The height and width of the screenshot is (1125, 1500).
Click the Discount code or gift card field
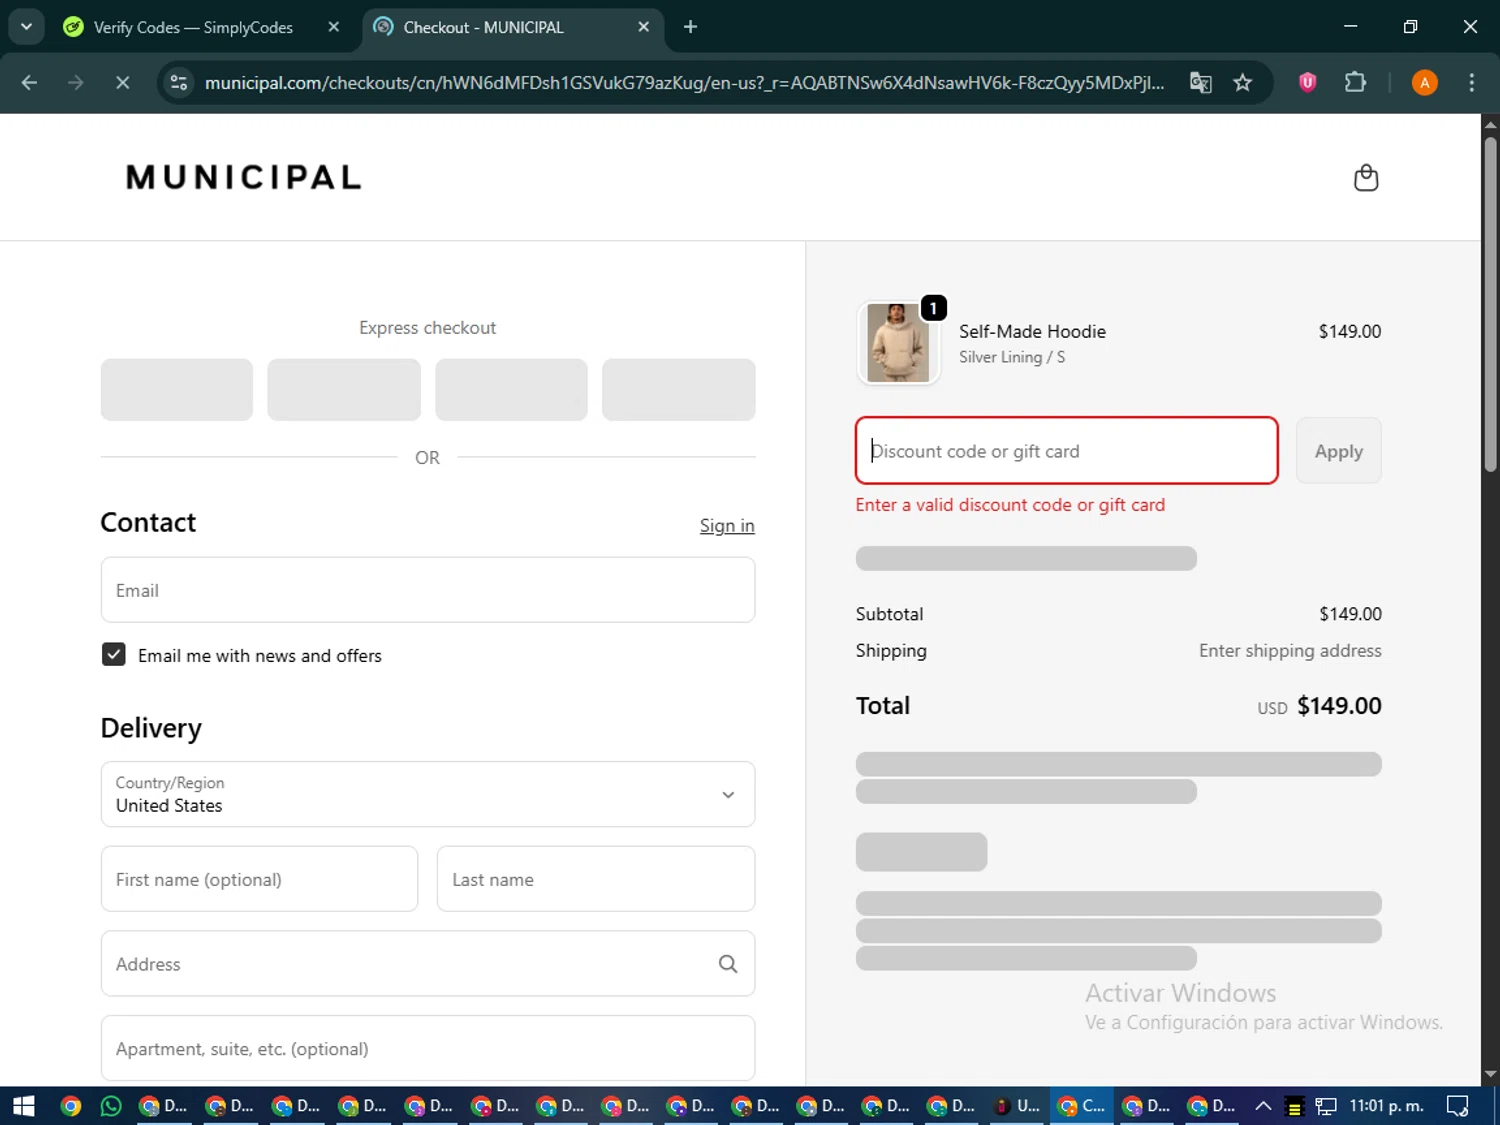click(x=1067, y=451)
